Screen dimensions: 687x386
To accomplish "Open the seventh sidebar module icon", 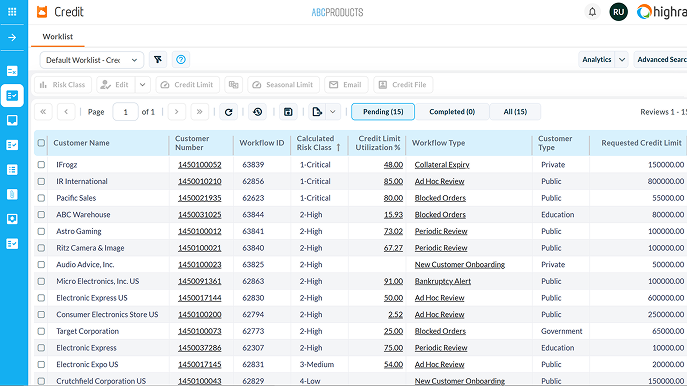I will (x=12, y=219).
